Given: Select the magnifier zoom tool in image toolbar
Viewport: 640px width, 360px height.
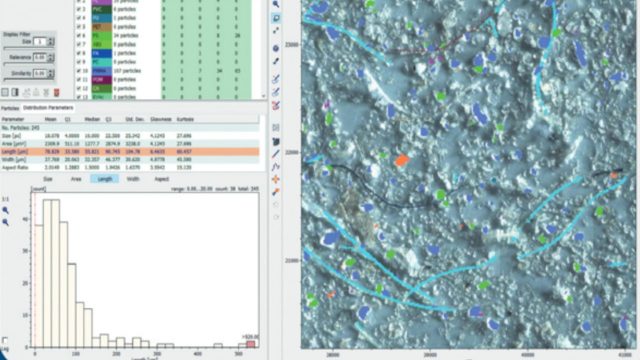Looking at the screenshot, I should 276,4.
